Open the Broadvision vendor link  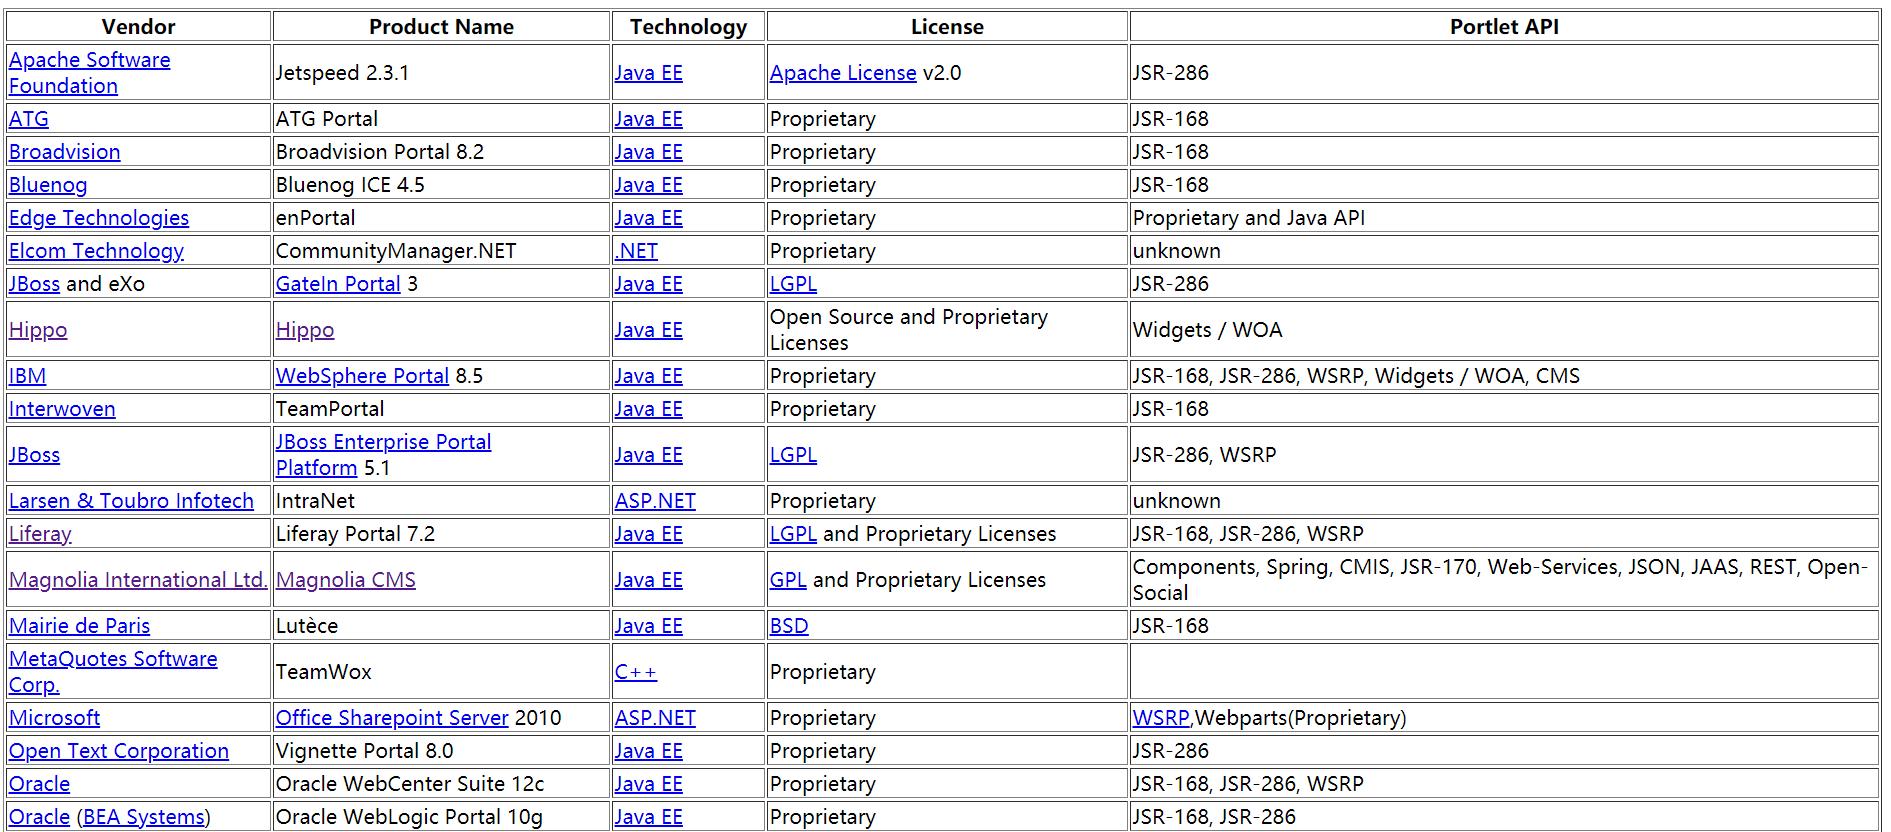(x=64, y=152)
